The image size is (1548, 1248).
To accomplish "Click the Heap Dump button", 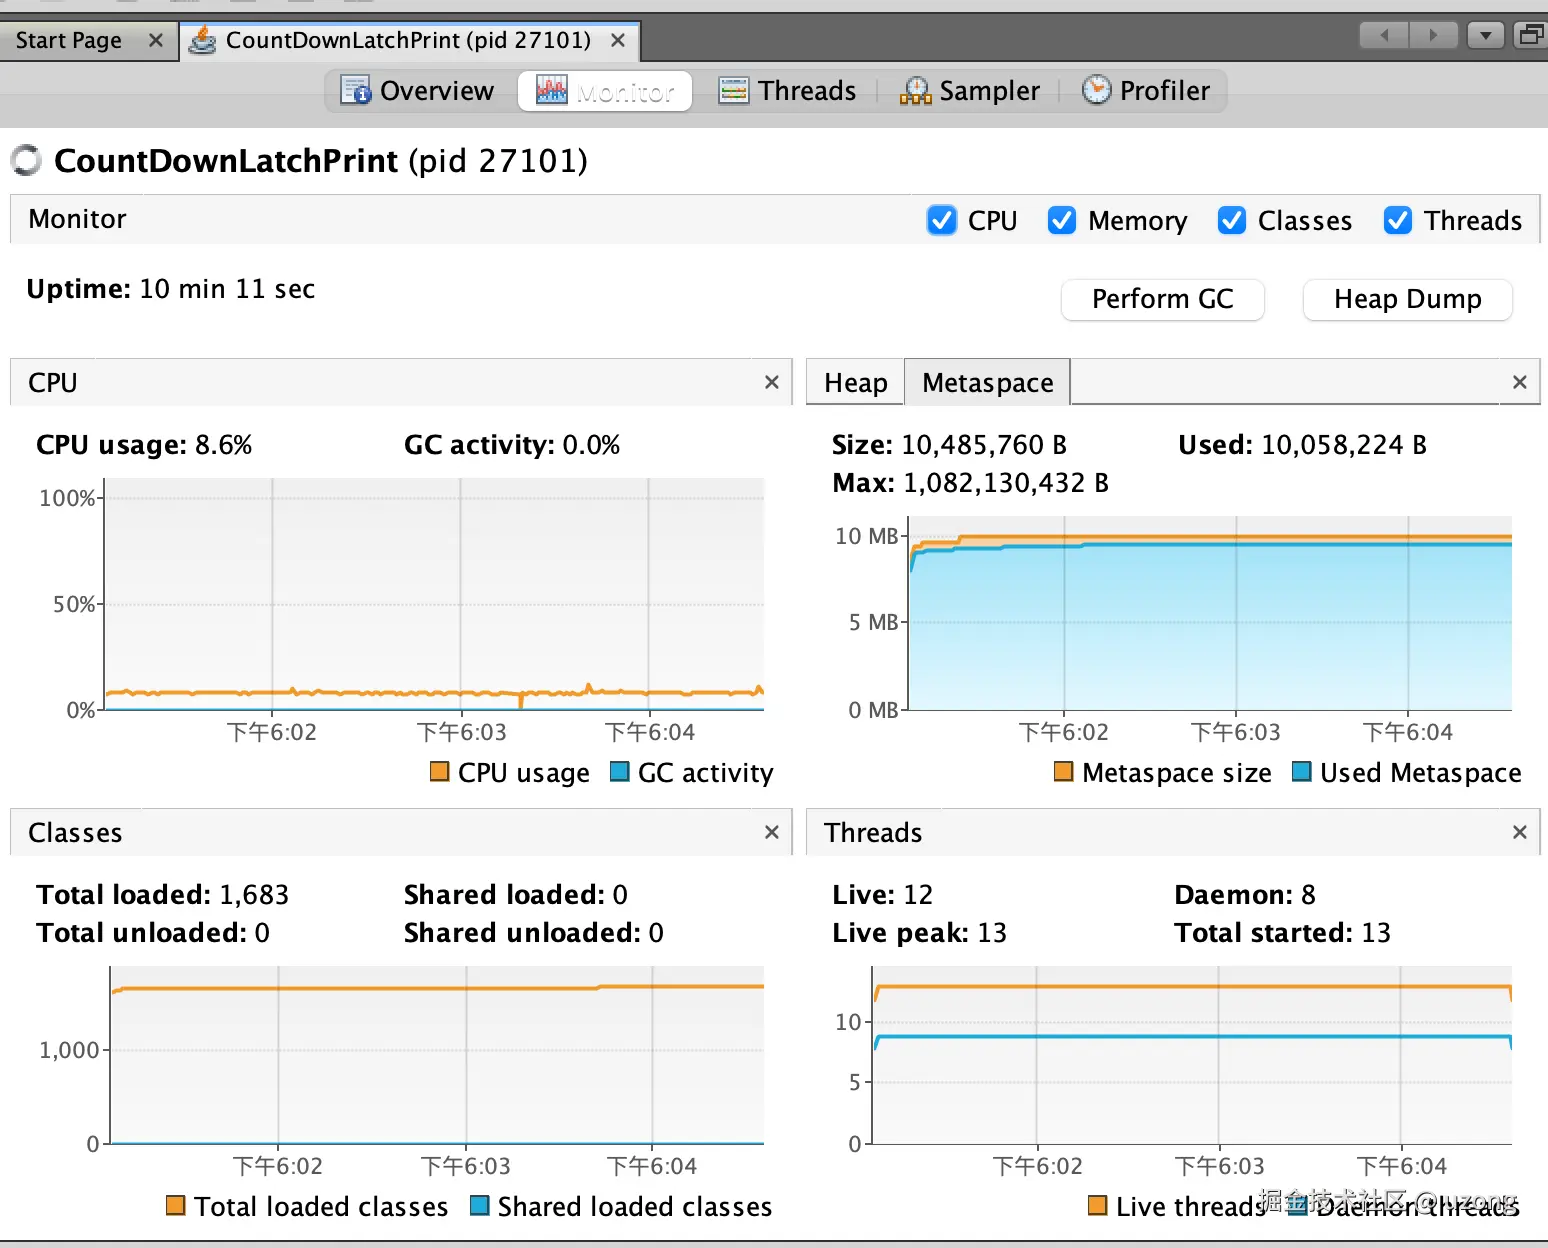I will tap(1407, 299).
